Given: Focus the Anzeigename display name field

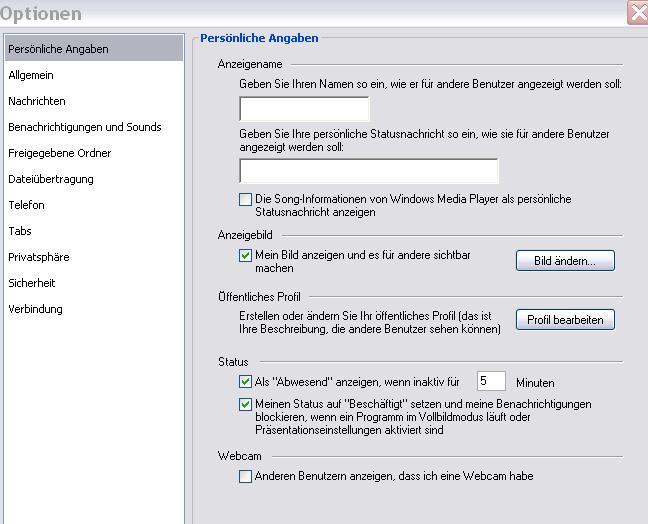Looking at the screenshot, I should point(304,109).
